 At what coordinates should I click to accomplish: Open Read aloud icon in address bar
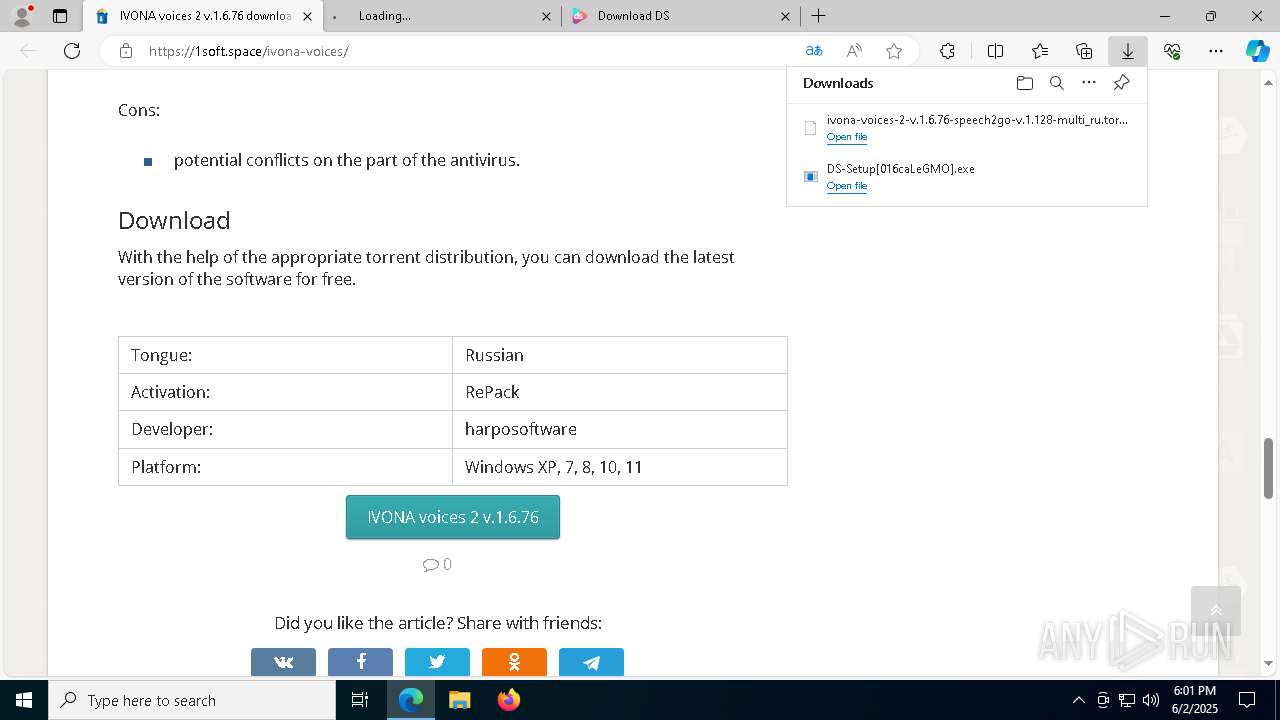coord(854,51)
